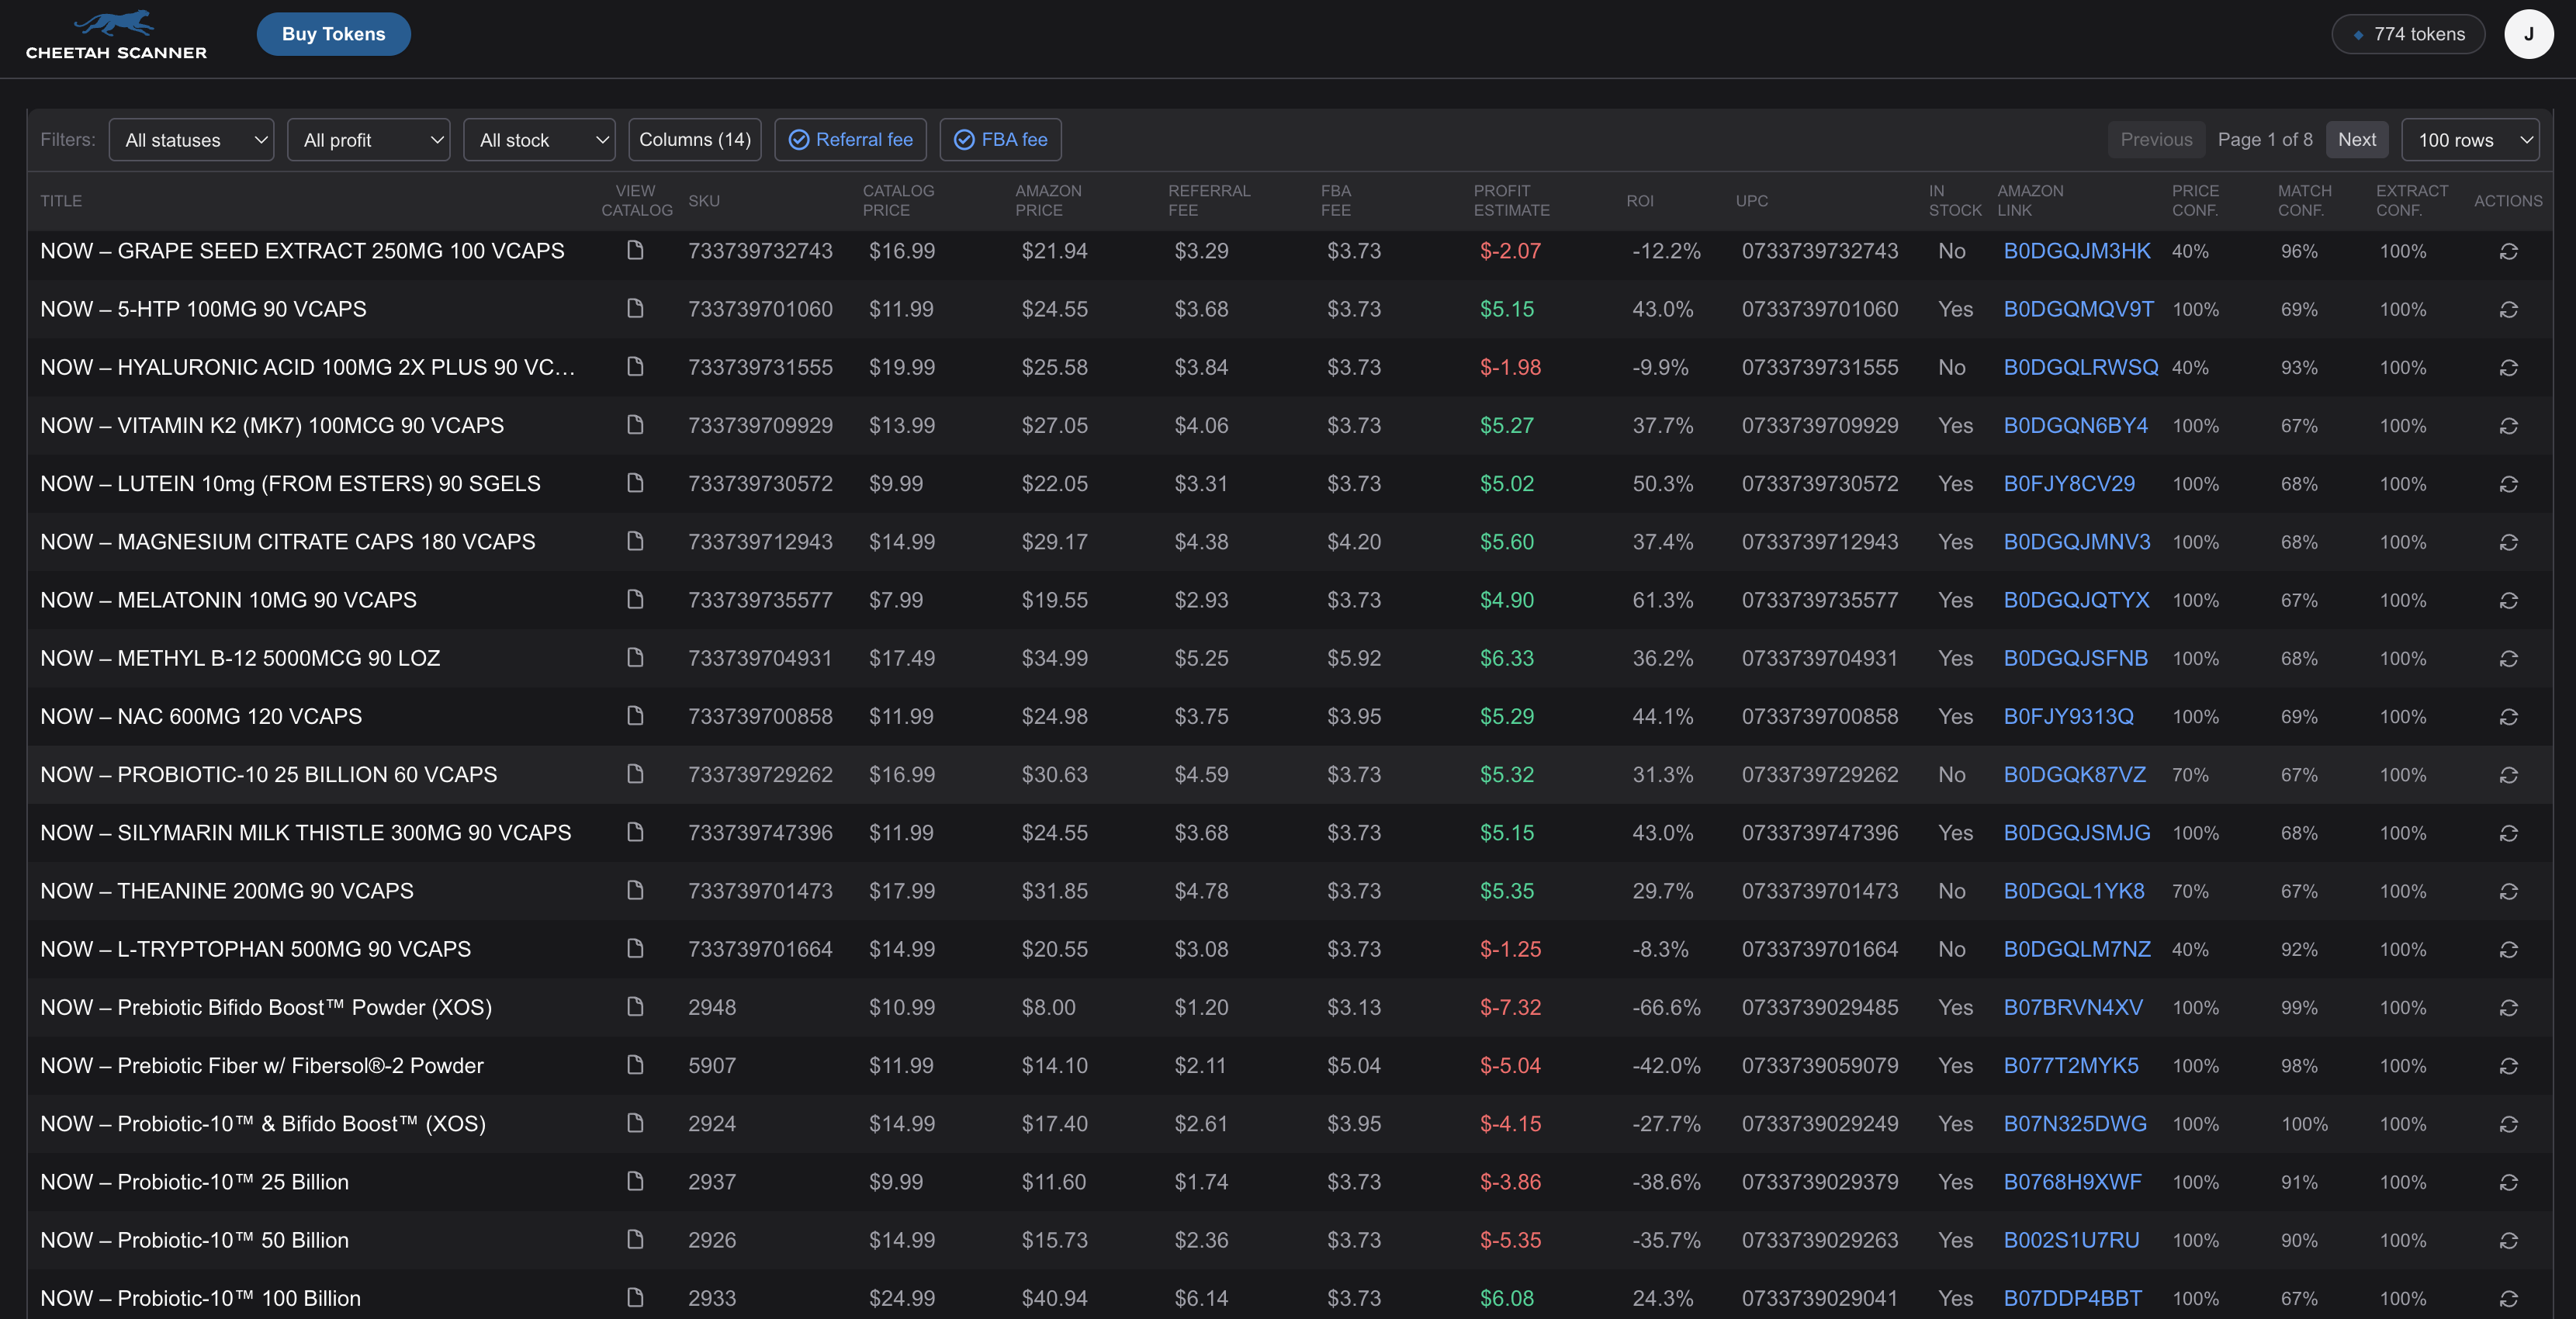Change the 100 rows page size
2576x1319 pixels.
tap(2470, 140)
